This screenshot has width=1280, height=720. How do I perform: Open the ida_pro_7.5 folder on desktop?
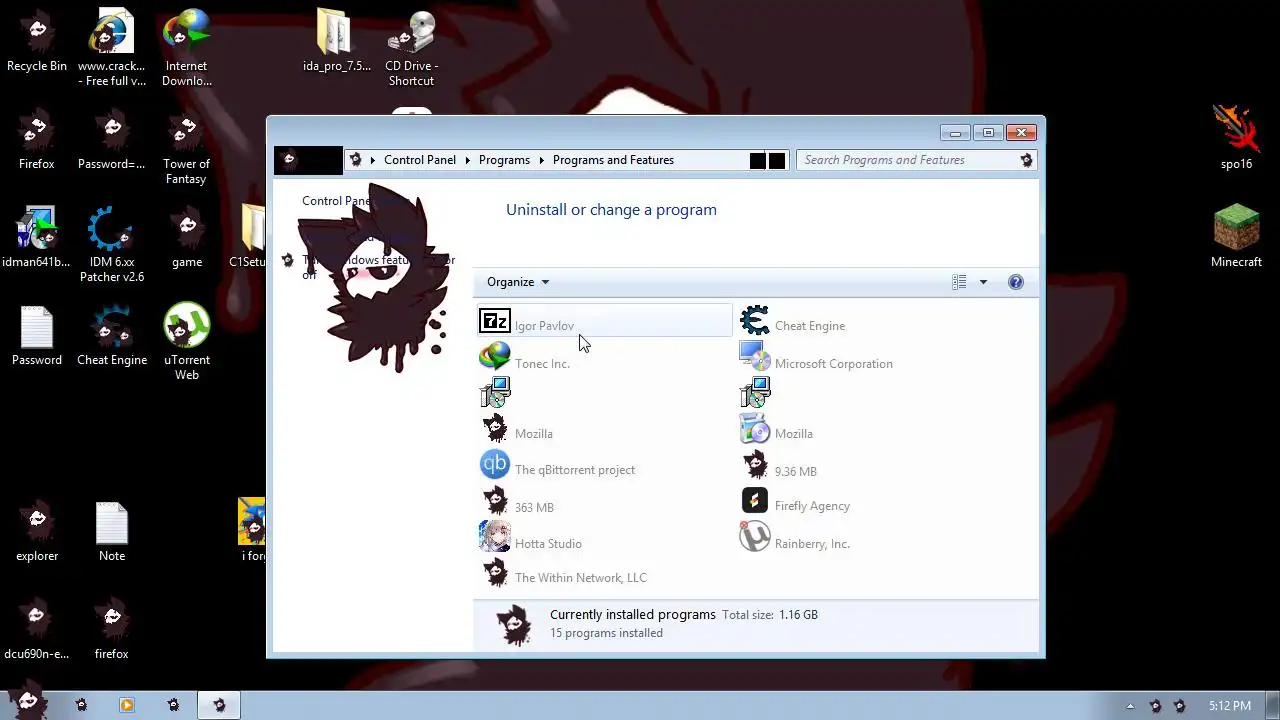(x=337, y=42)
